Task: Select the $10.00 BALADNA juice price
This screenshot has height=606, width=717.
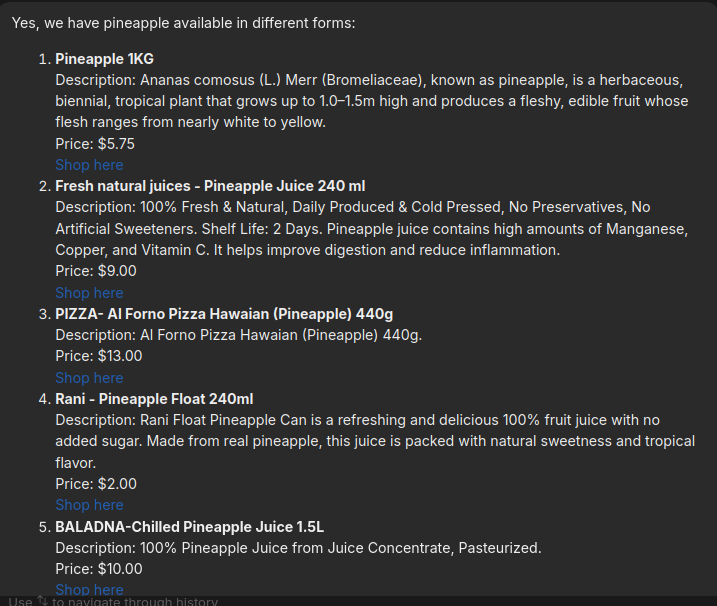Action: [120, 569]
